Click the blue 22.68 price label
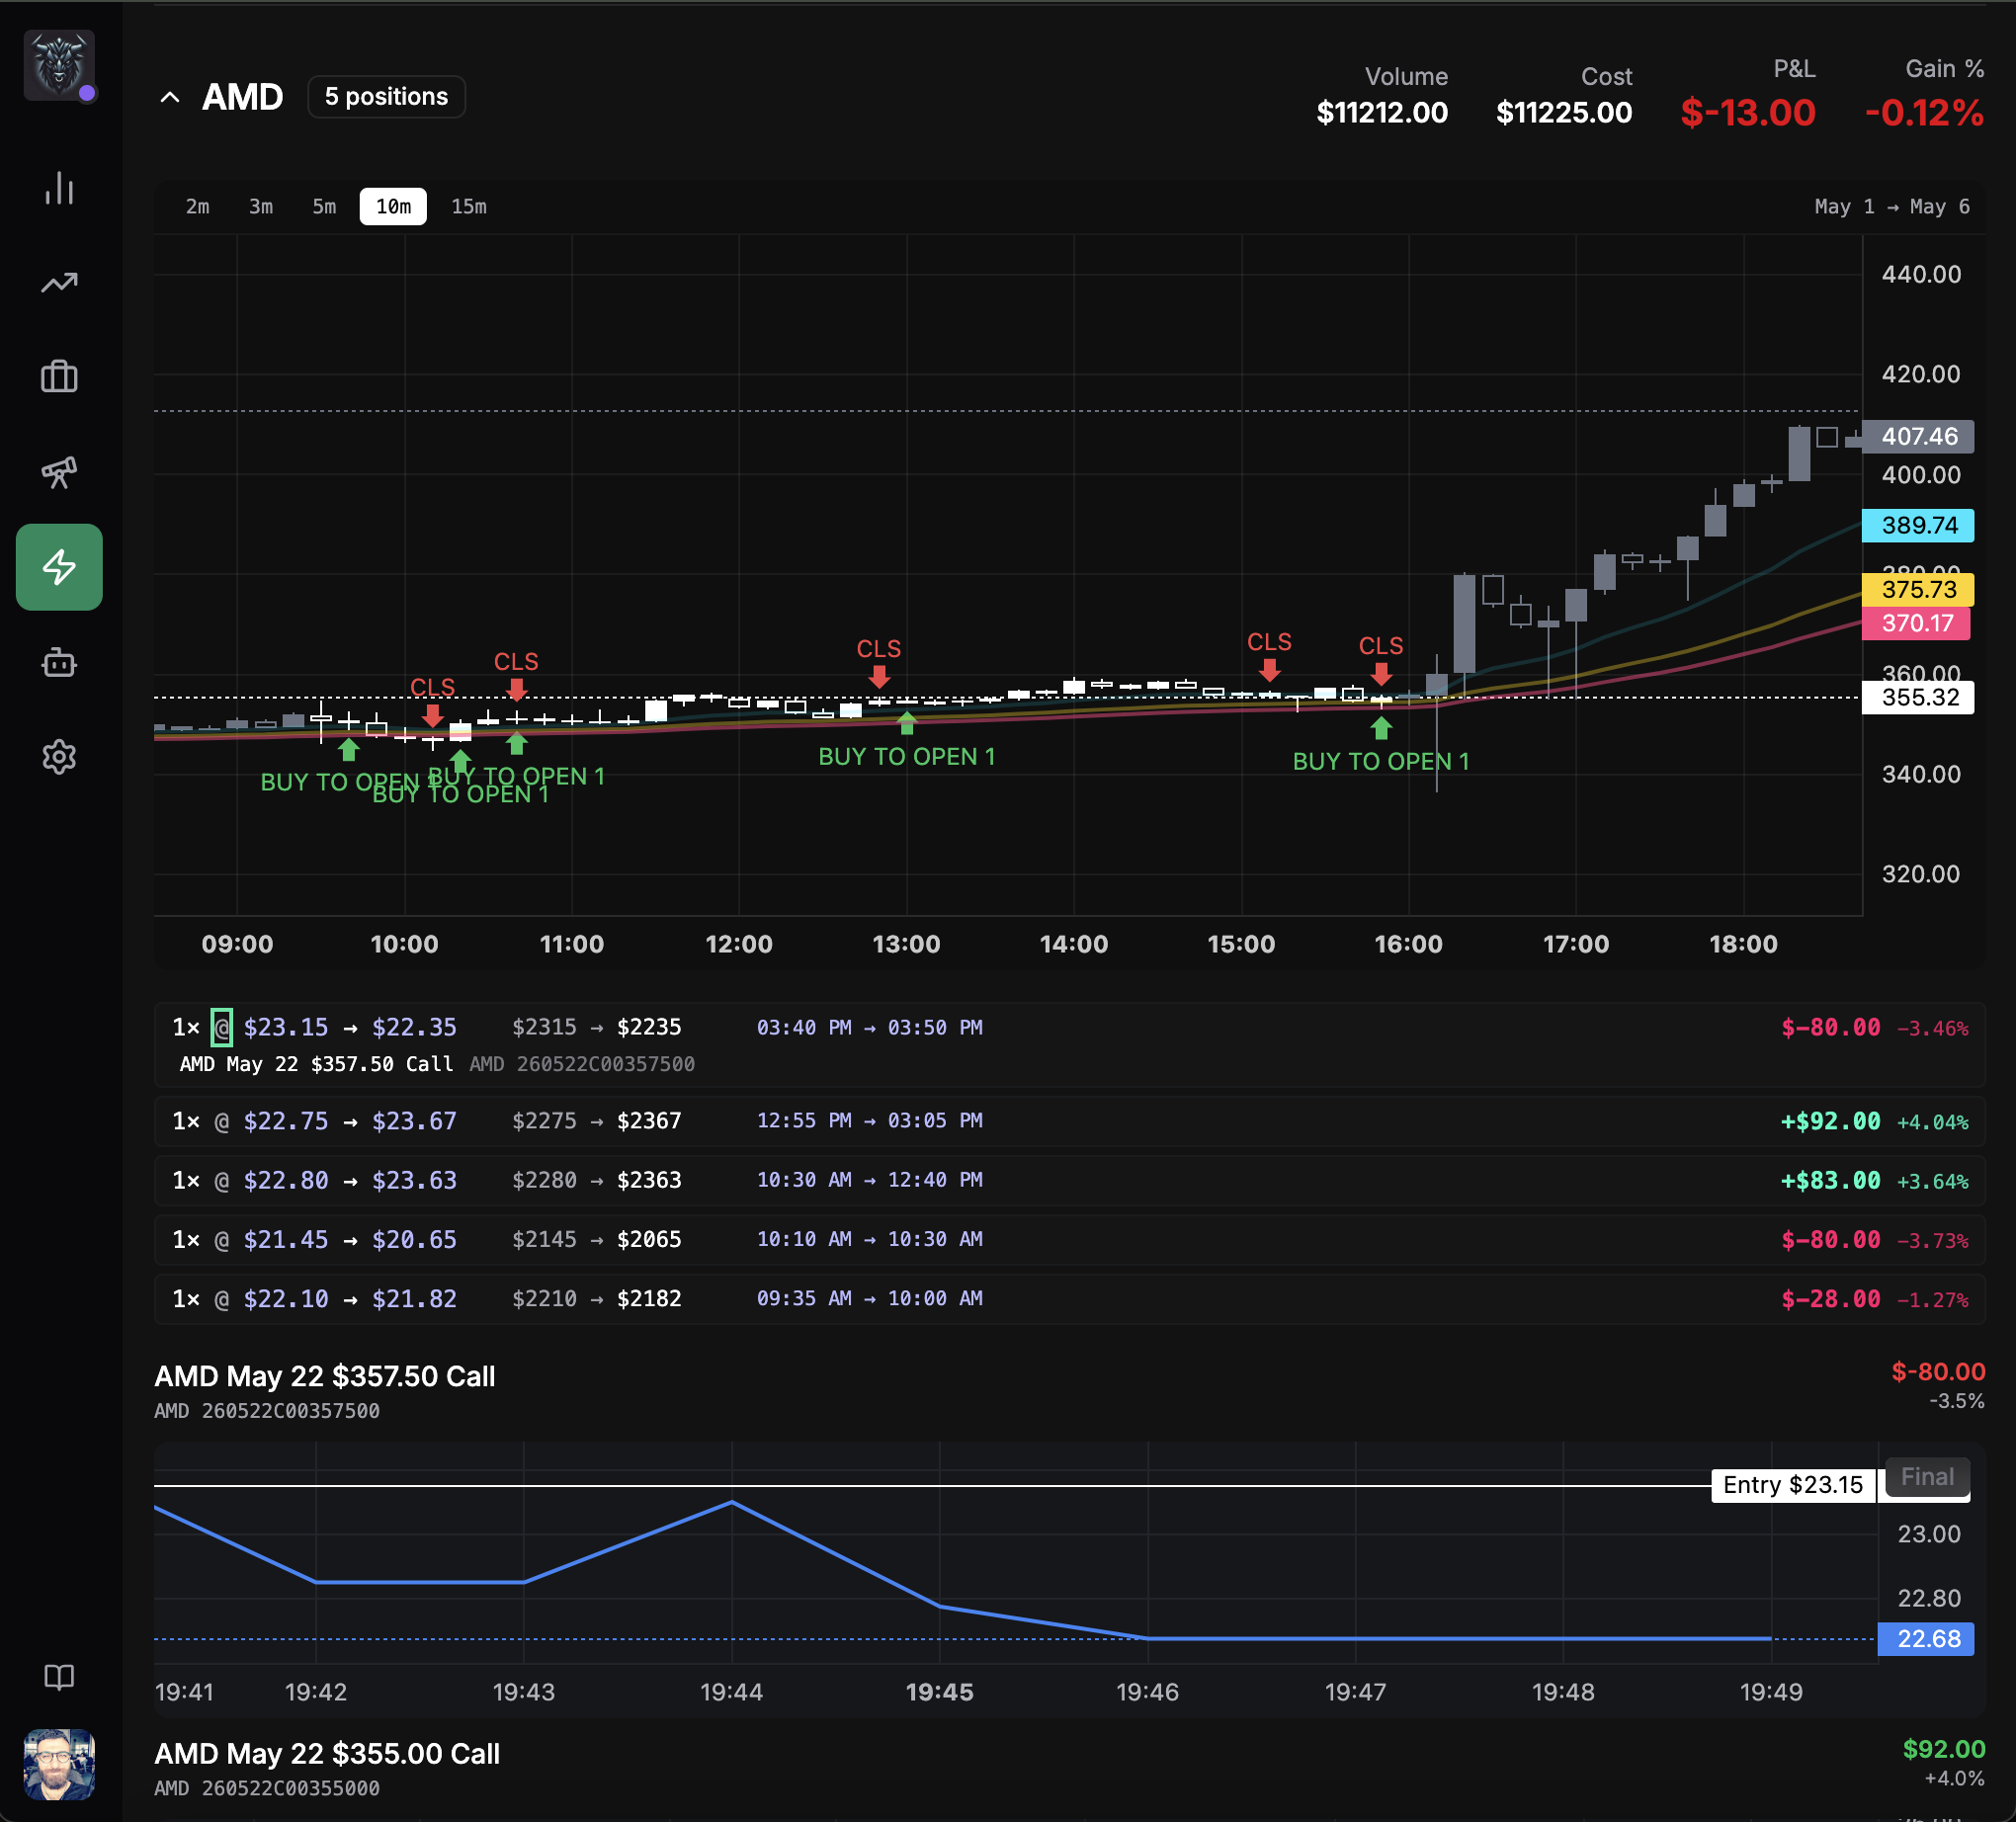The image size is (2016, 1822). point(1926,1639)
